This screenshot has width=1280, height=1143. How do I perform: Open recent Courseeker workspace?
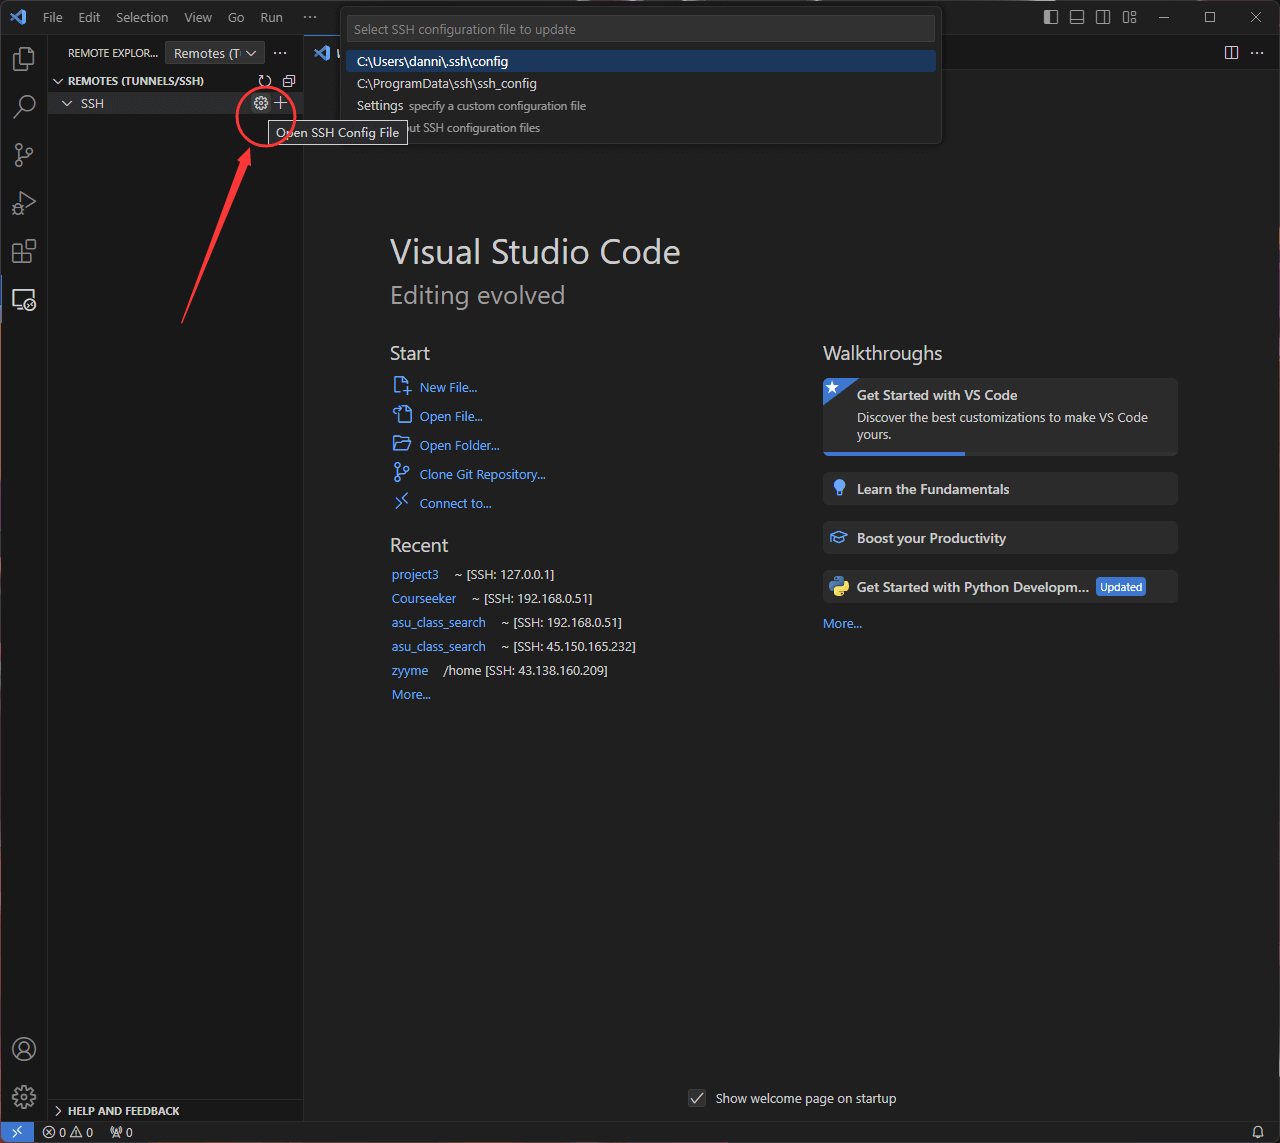tap(424, 598)
